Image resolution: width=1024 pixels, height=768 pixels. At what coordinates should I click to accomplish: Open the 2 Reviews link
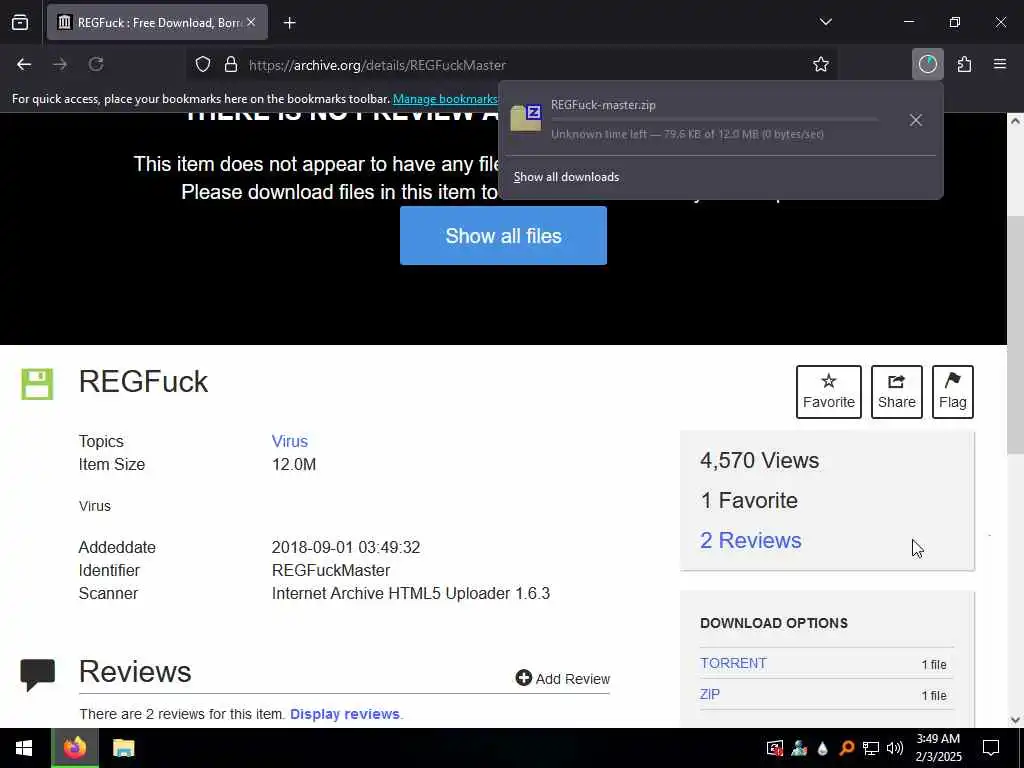pos(751,541)
